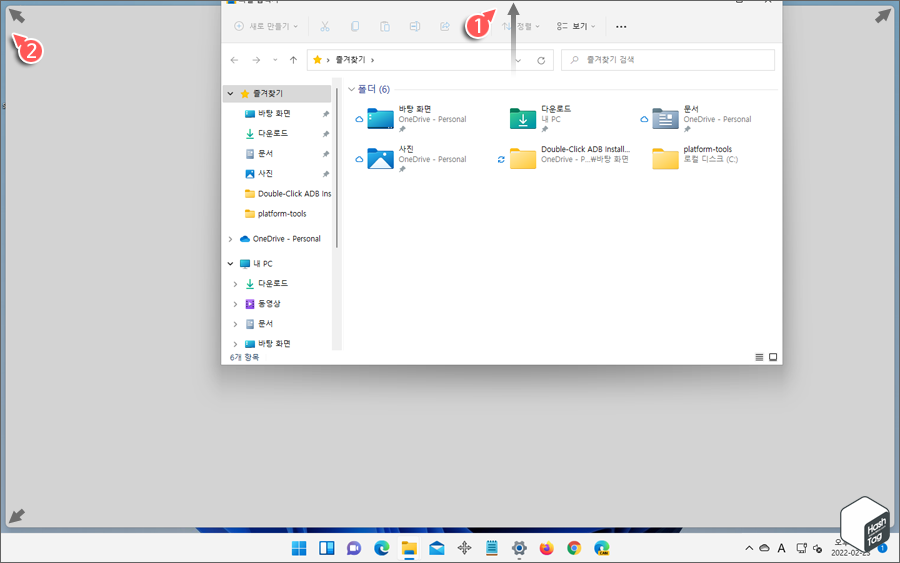This screenshot has height=563, width=900.
Task: Switch to details list view icon in status bar
Action: pyautogui.click(x=759, y=357)
